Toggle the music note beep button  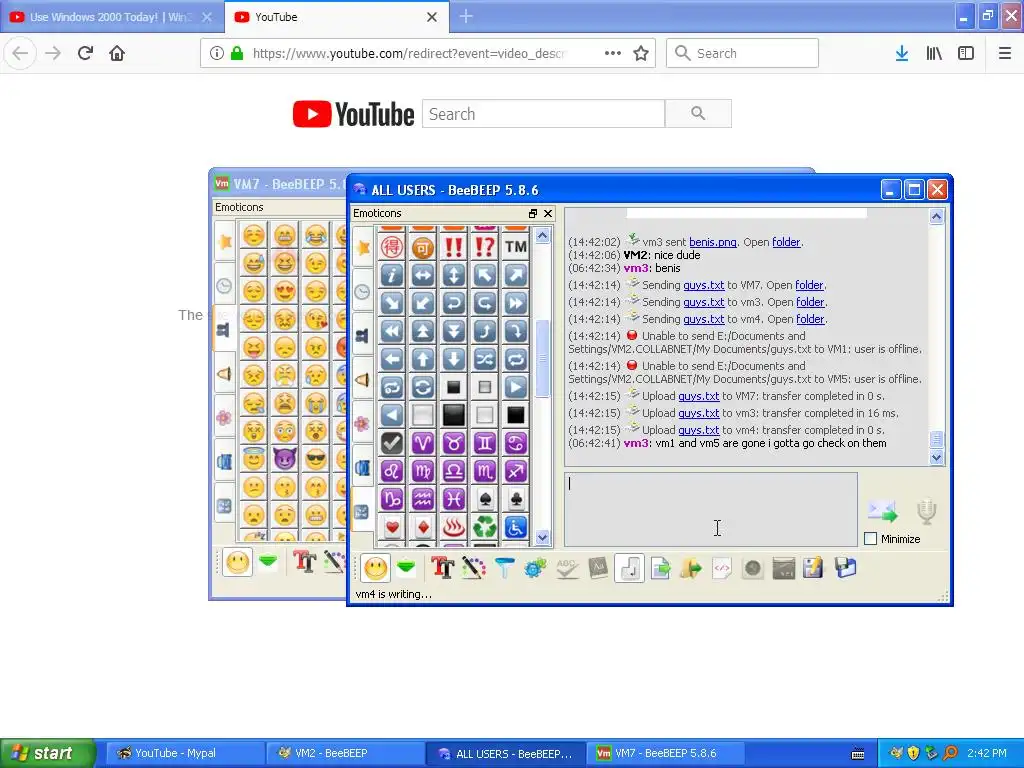(x=629, y=568)
